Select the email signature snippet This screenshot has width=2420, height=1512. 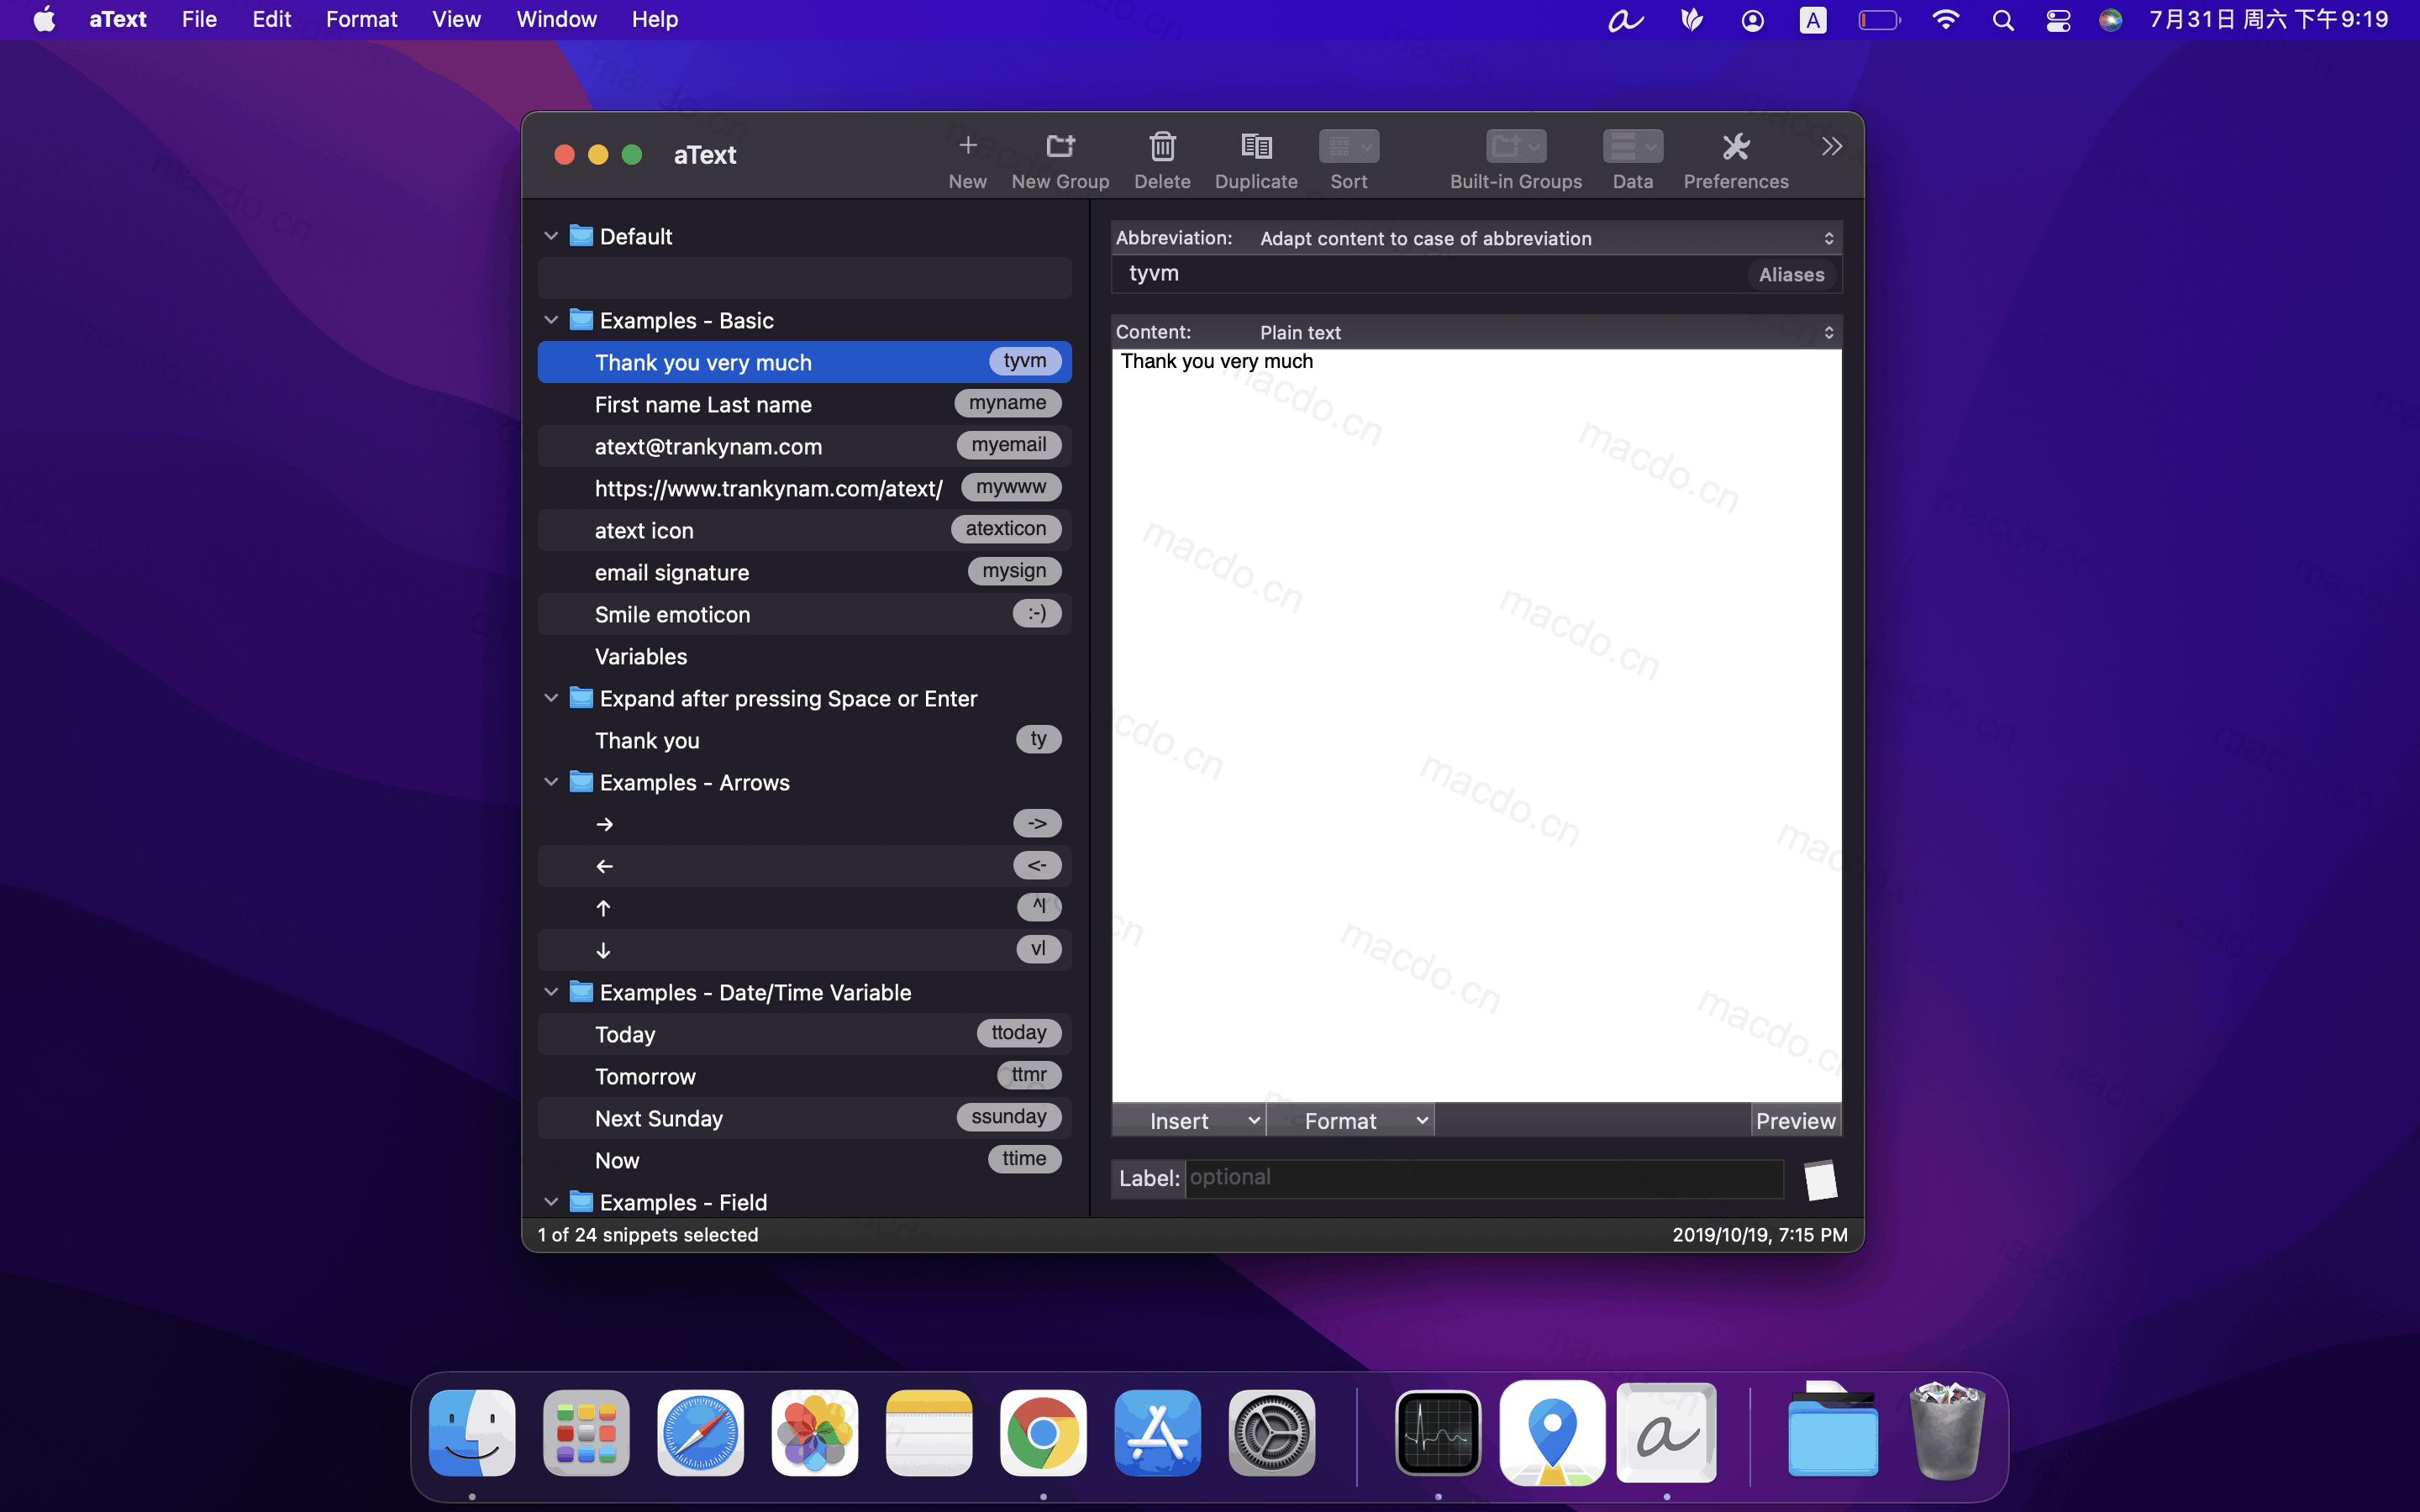(x=804, y=572)
